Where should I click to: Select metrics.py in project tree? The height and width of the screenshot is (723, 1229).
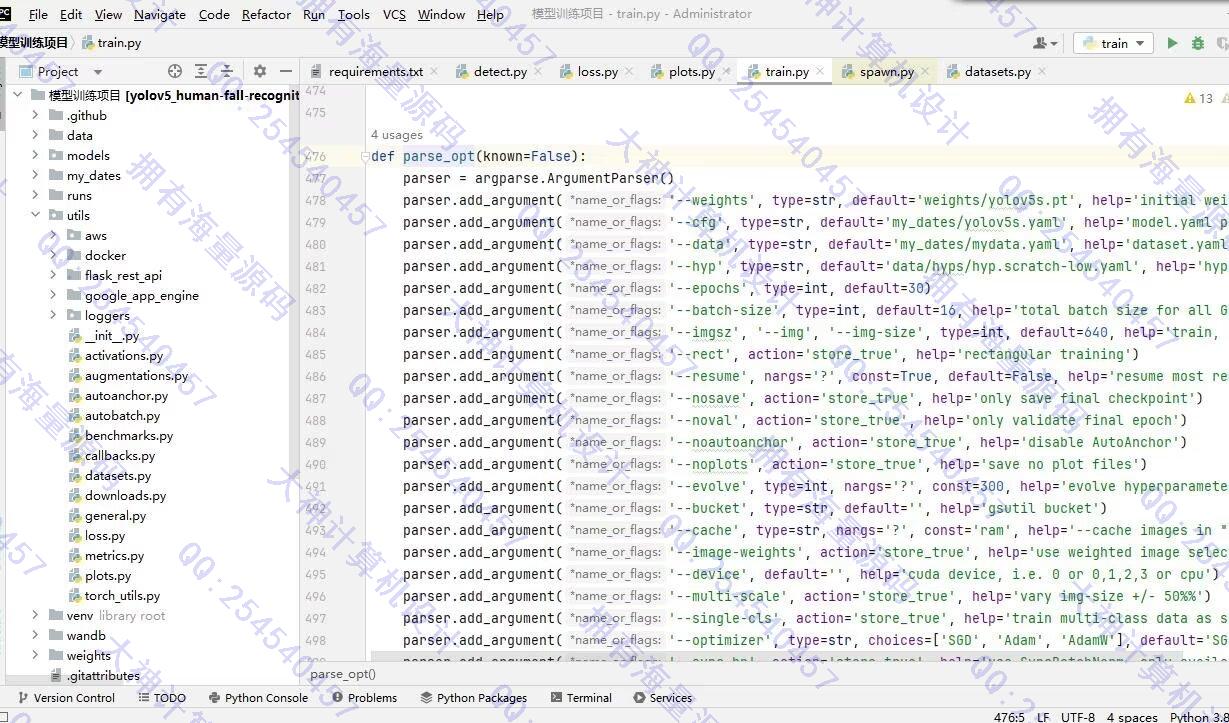pos(114,555)
